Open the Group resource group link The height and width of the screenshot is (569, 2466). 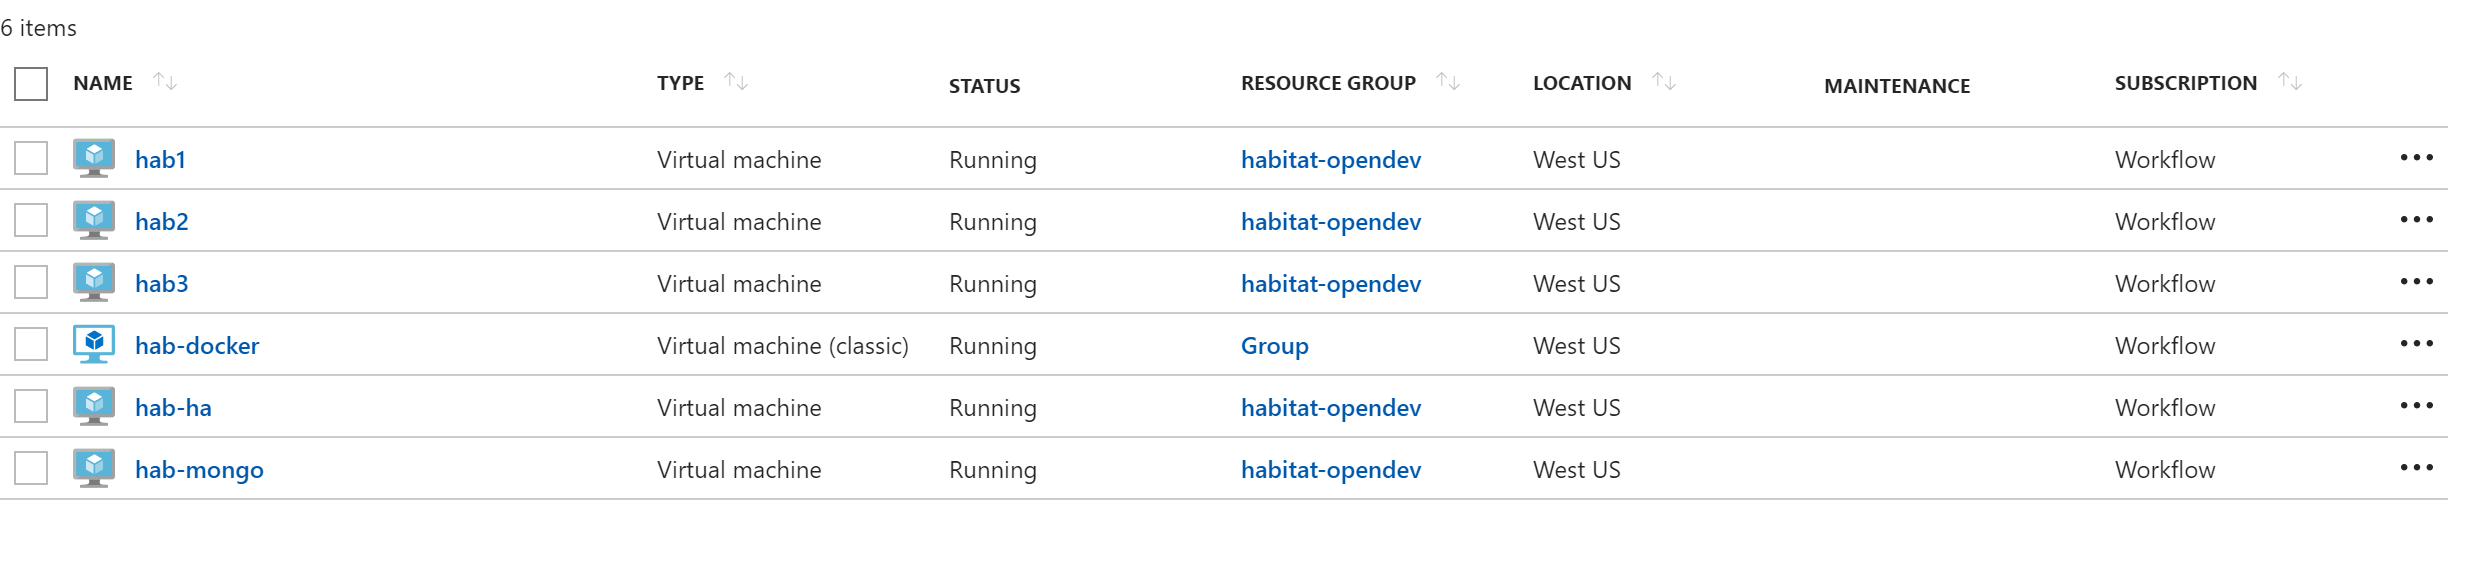click(1274, 346)
